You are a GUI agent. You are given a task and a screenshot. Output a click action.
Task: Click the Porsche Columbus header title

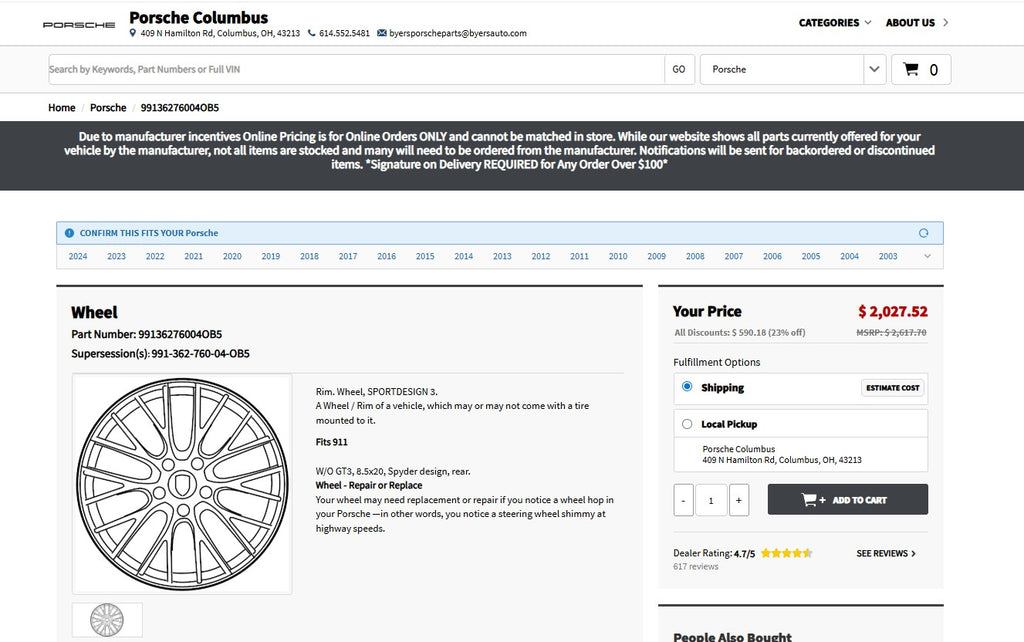coord(199,18)
